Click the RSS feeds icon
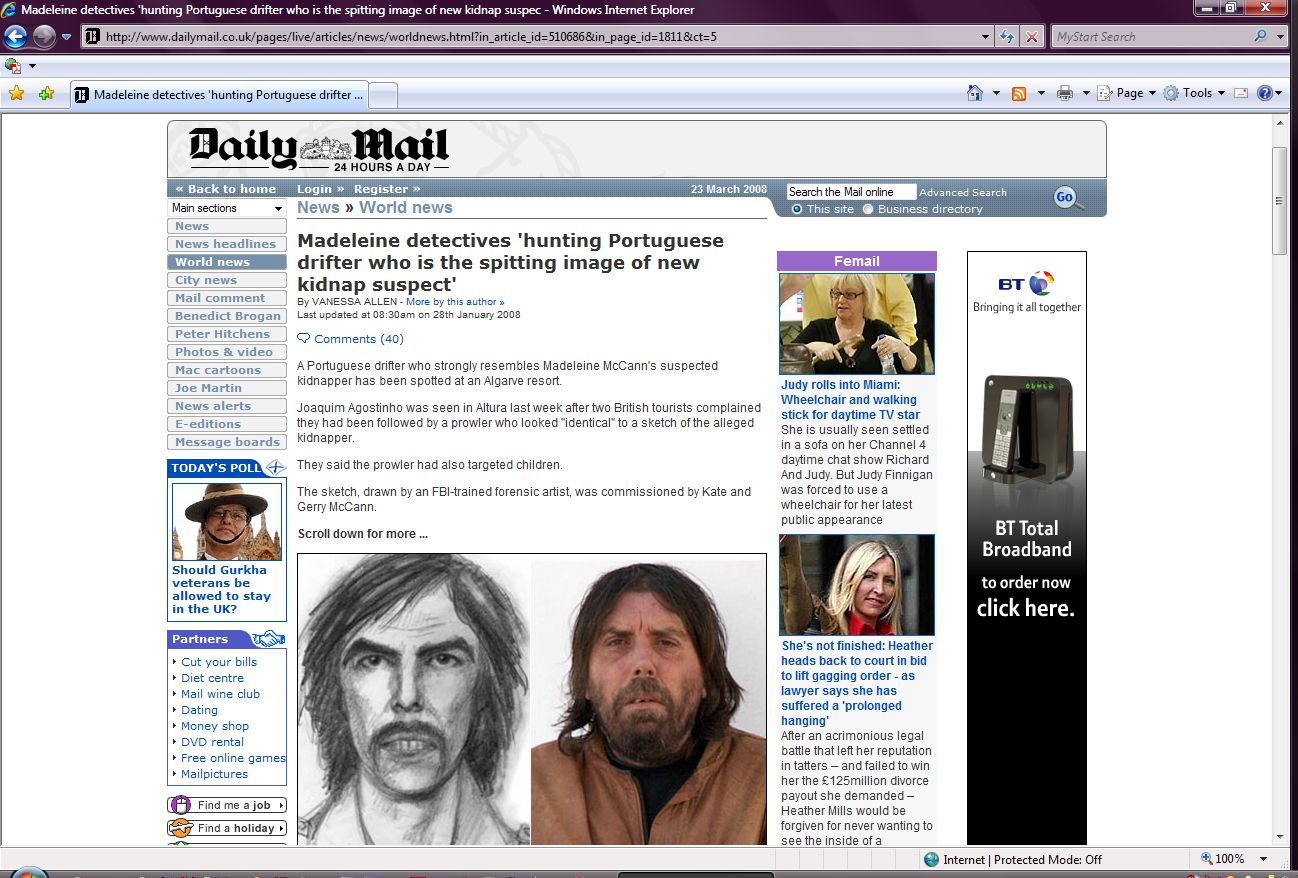This screenshot has height=878, width=1298. pos(1019,93)
